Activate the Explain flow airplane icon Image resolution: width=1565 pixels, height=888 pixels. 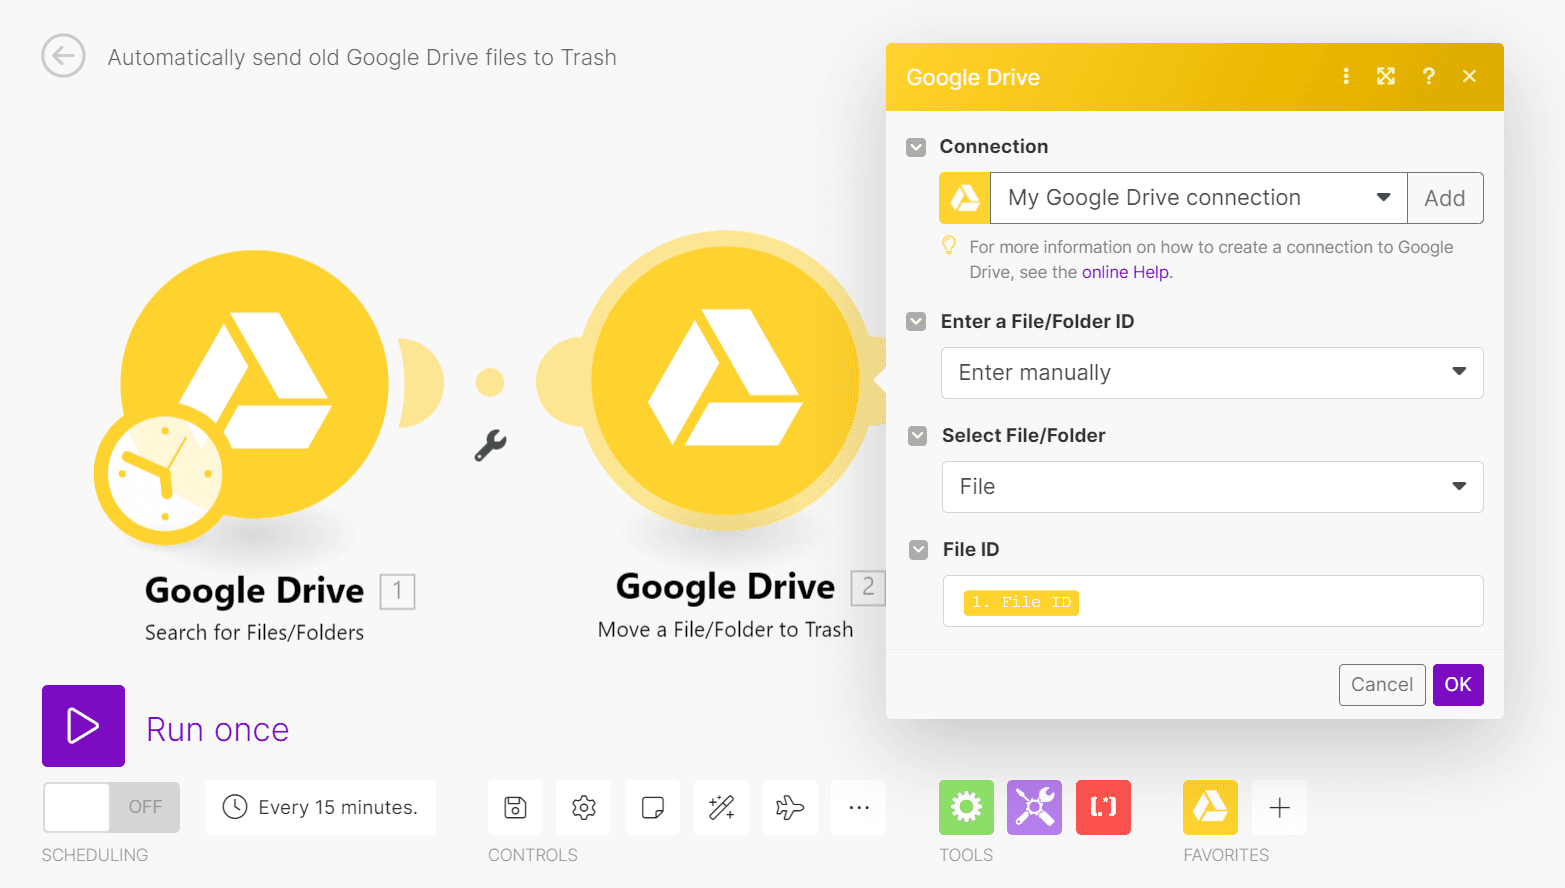pos(790,807)
